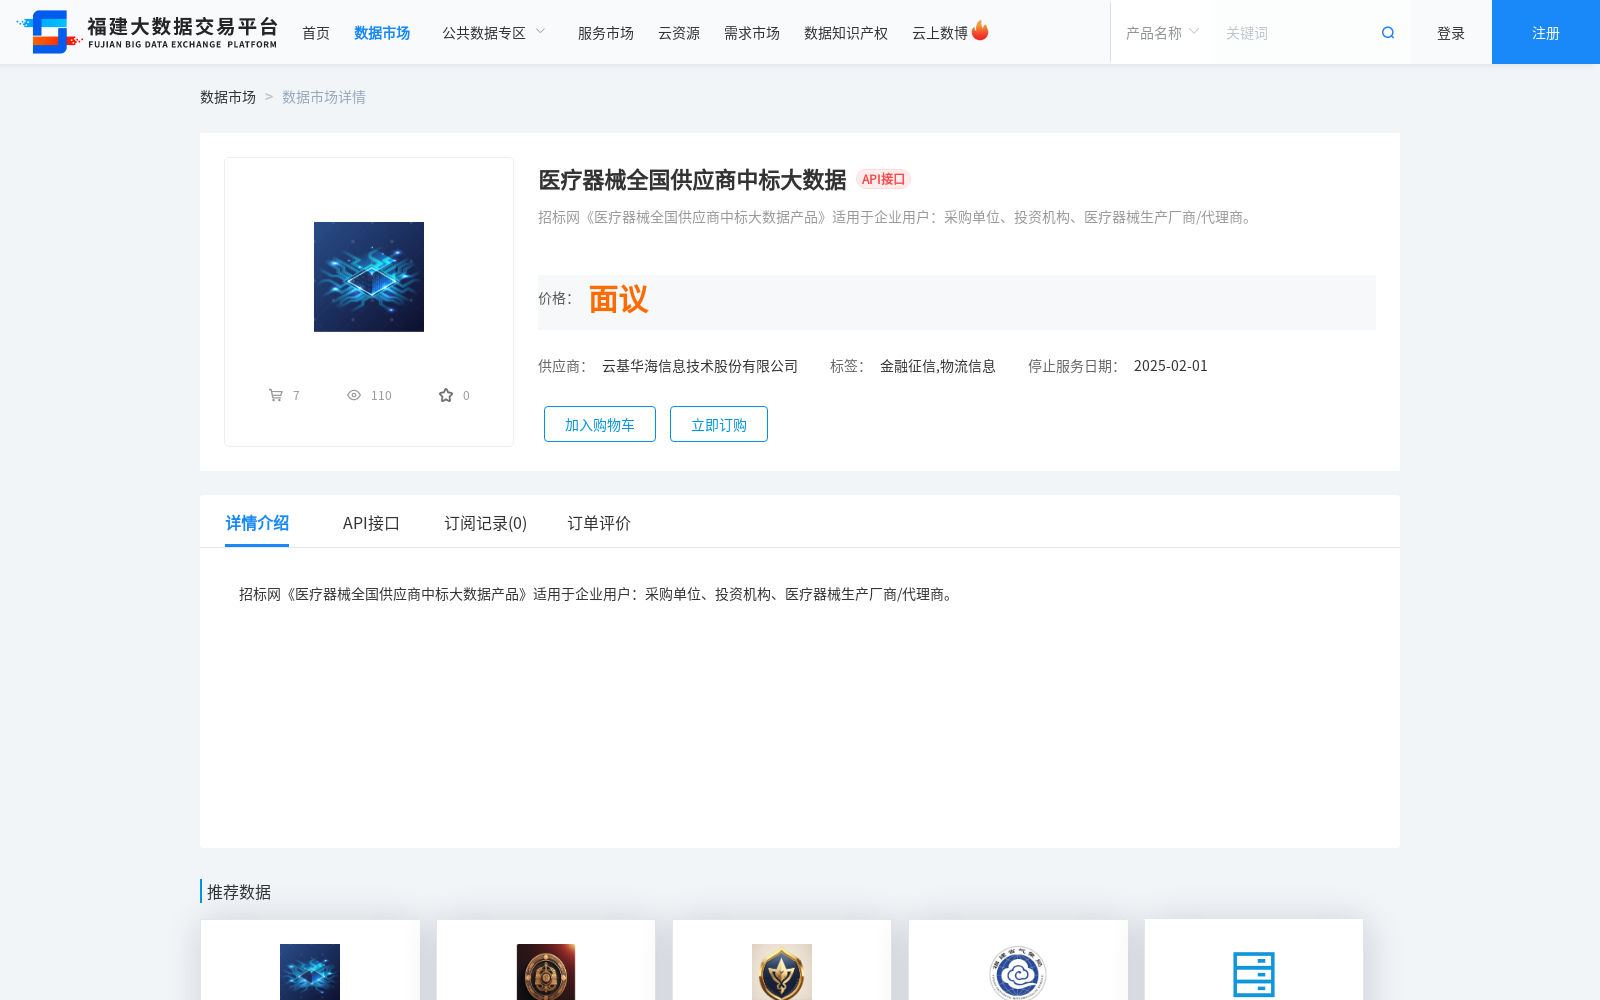This screenshot has width=1600, height=1000.
Task: Switch to the 订单评价 tab
Action: (599, 523)
